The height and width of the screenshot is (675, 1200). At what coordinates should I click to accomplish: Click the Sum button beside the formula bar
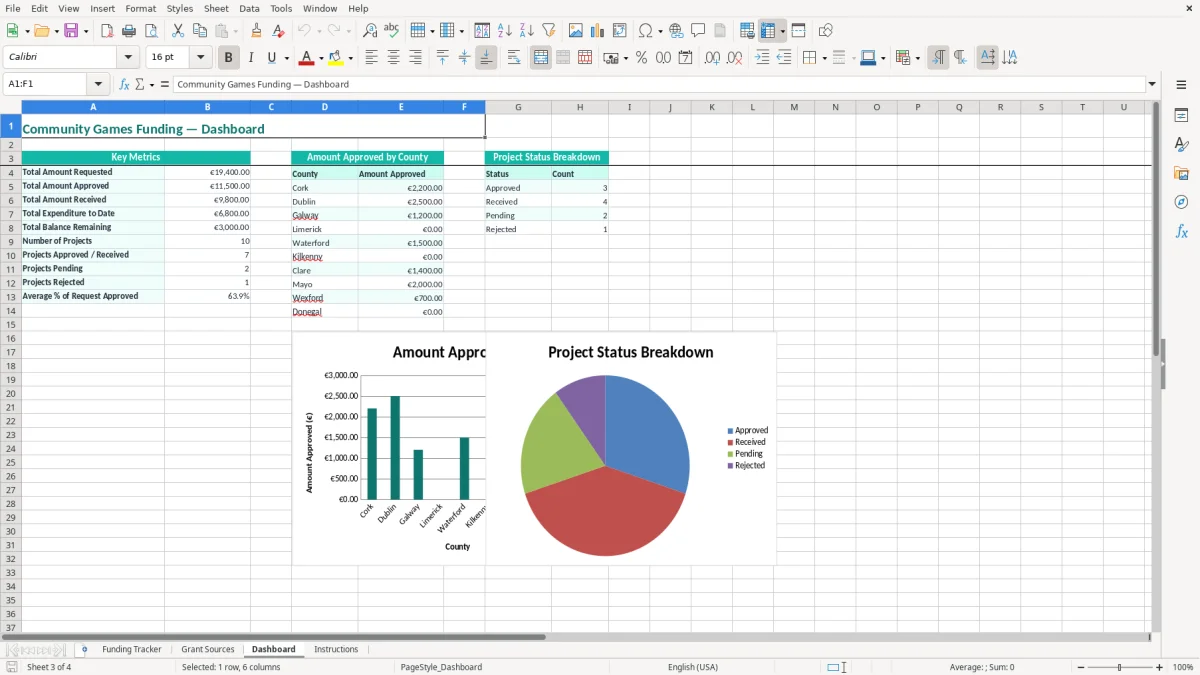tap(140, 84)
